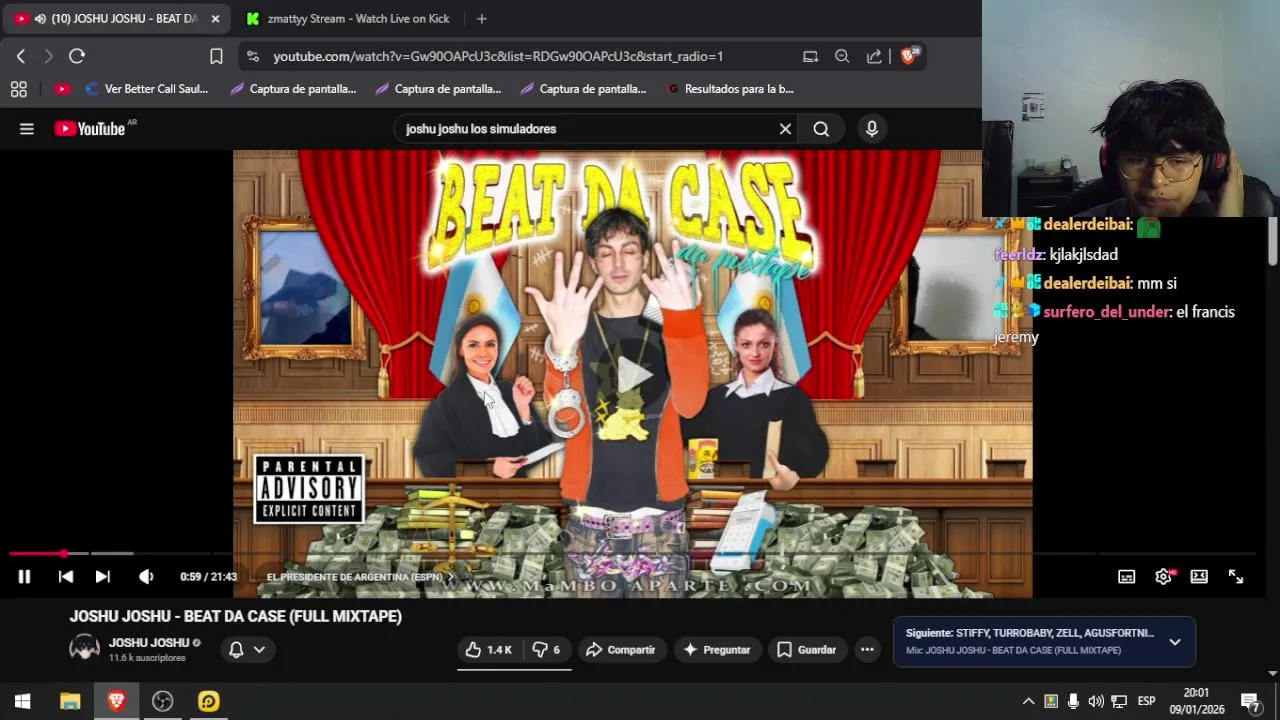1280x720 pixels.
Task: Open more actions three-dot menu
Action: (x=867, y=650)
